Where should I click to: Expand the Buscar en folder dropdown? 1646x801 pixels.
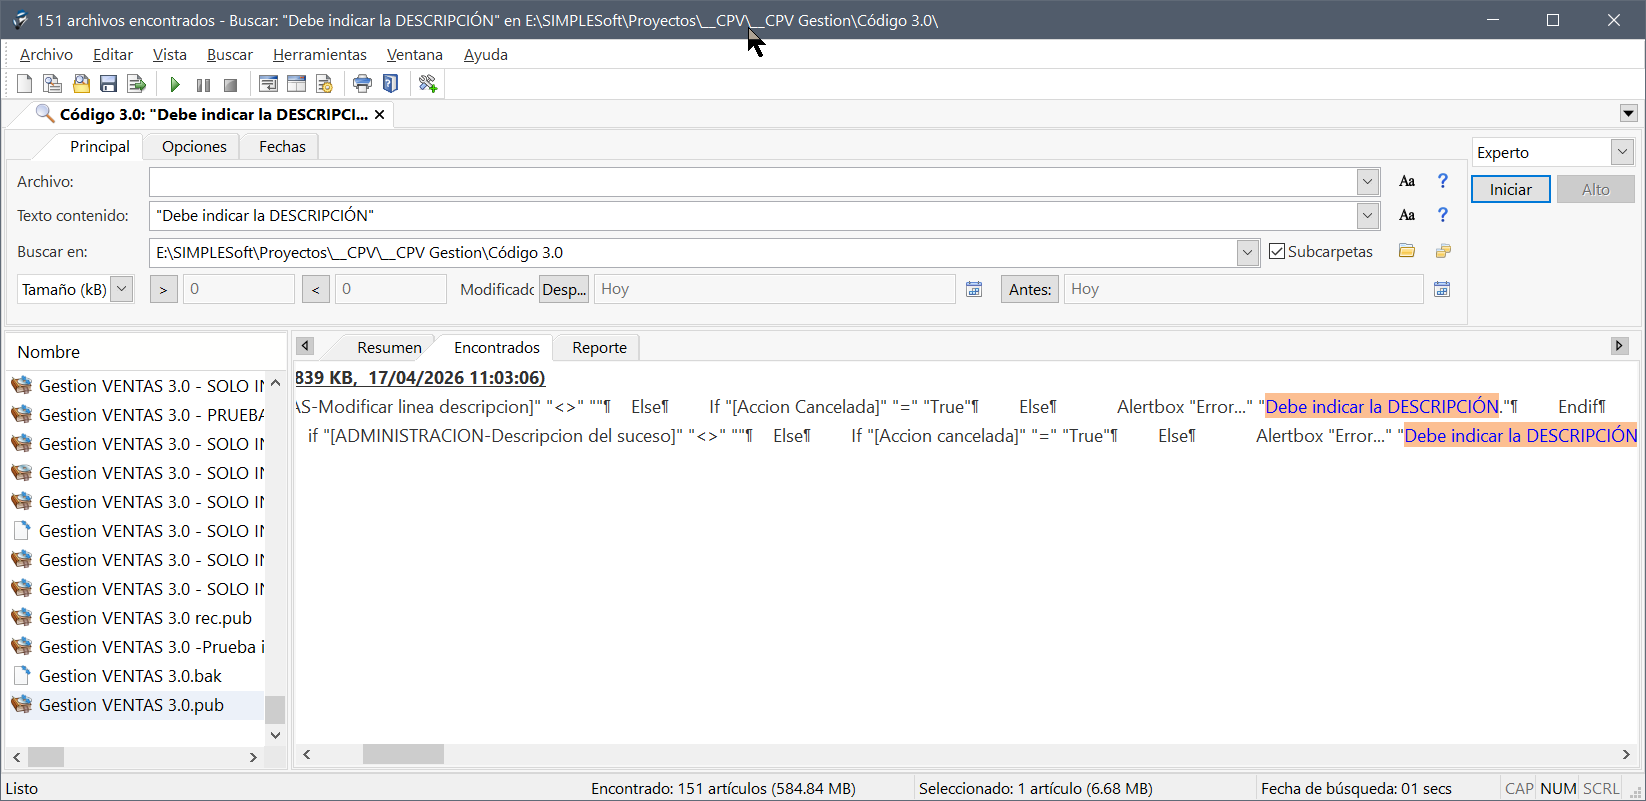point(1247,253)
